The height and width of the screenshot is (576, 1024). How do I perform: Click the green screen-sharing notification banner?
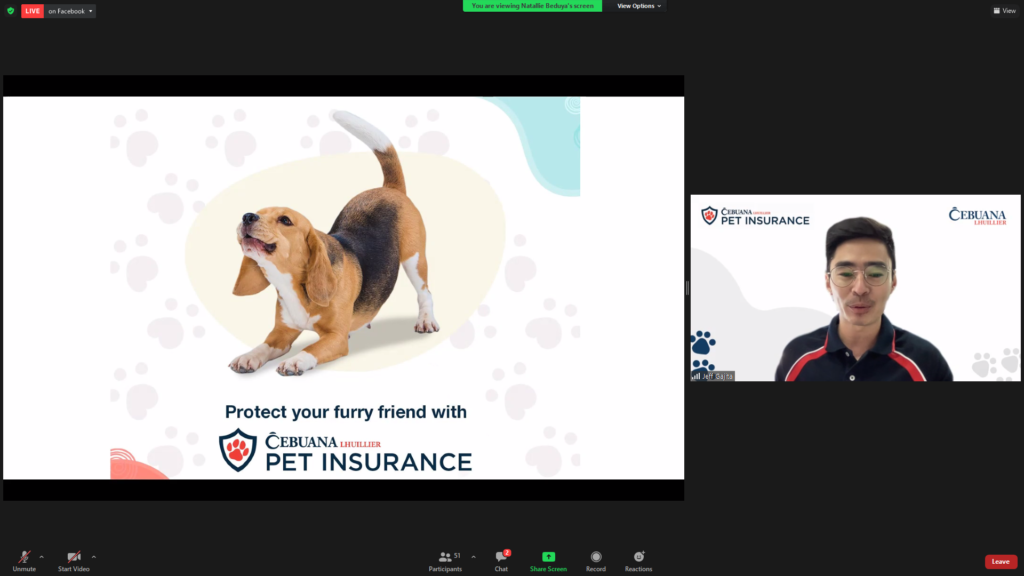coord(532,6)
